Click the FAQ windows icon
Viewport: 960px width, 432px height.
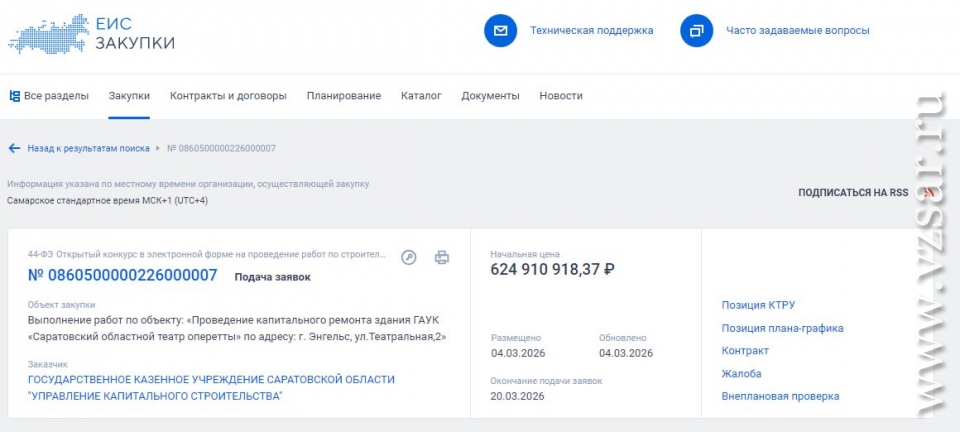pyautogui.click(x=696, y=31)
